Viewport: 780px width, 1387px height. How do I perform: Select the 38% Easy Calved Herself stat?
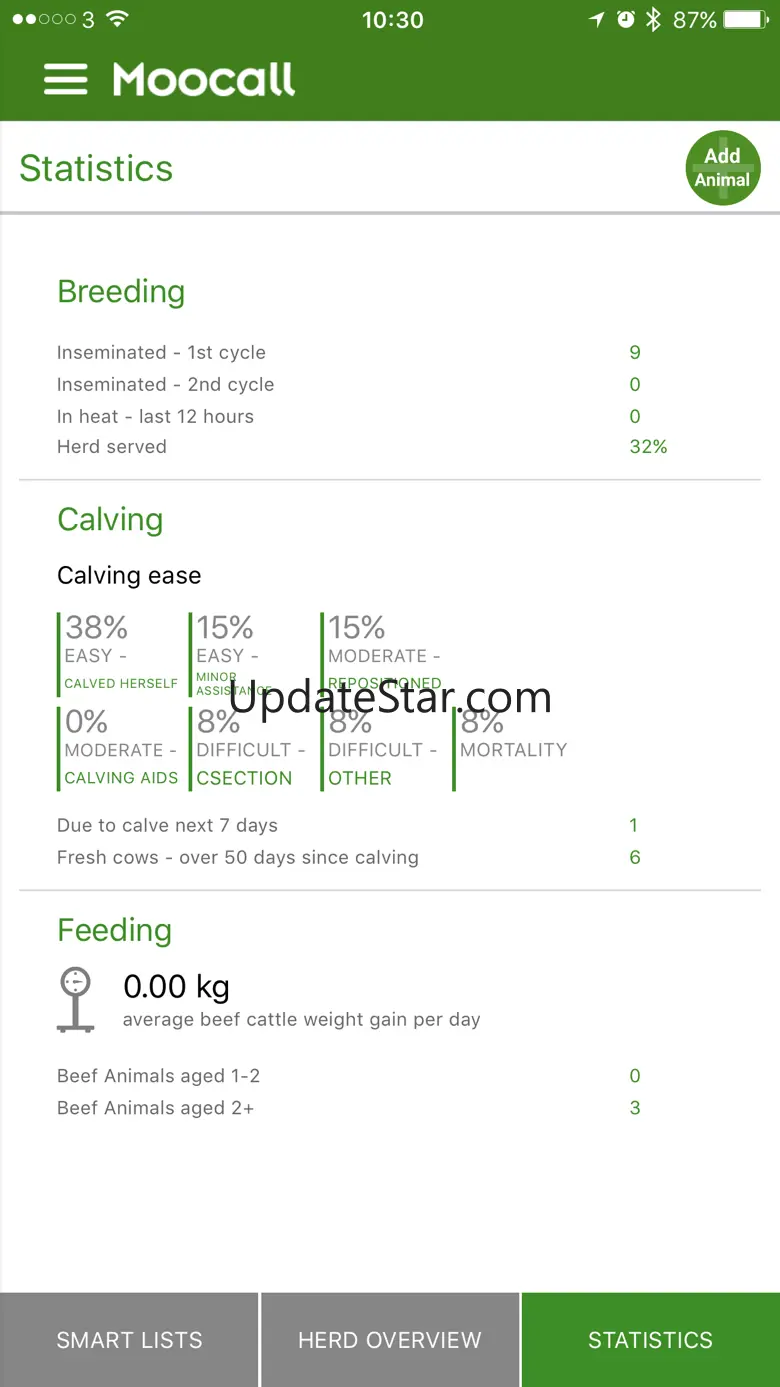point(120,653)
